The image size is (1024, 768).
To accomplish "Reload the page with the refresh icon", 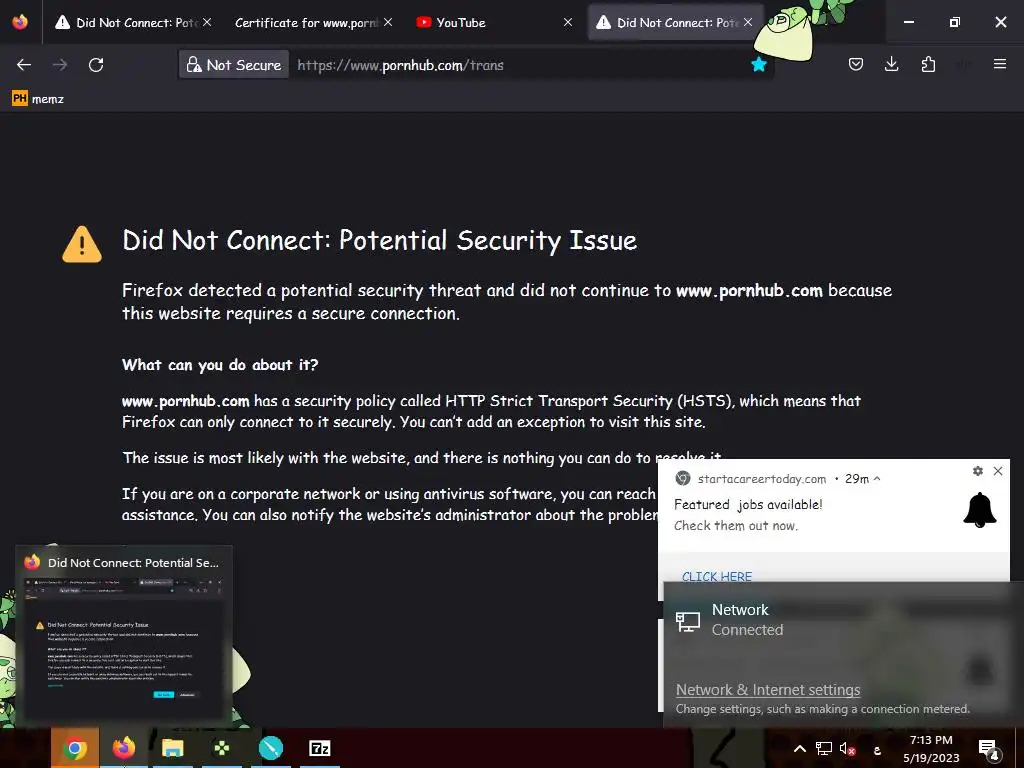I will [96, 65].
